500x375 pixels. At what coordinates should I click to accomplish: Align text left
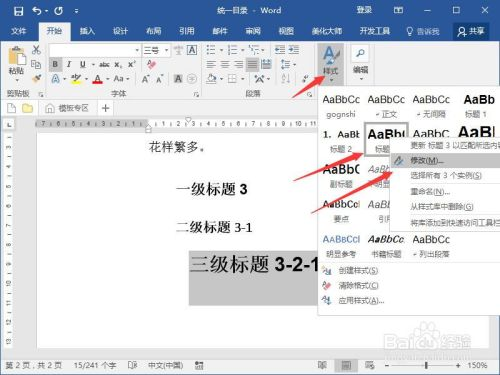pos(211,64)
